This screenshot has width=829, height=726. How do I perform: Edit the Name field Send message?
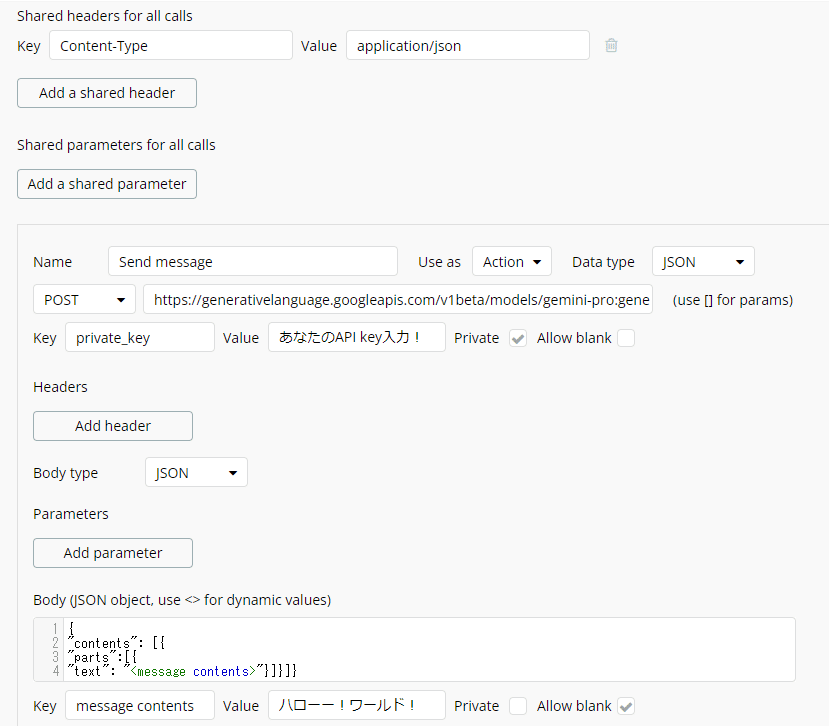[x=253, y=261]
